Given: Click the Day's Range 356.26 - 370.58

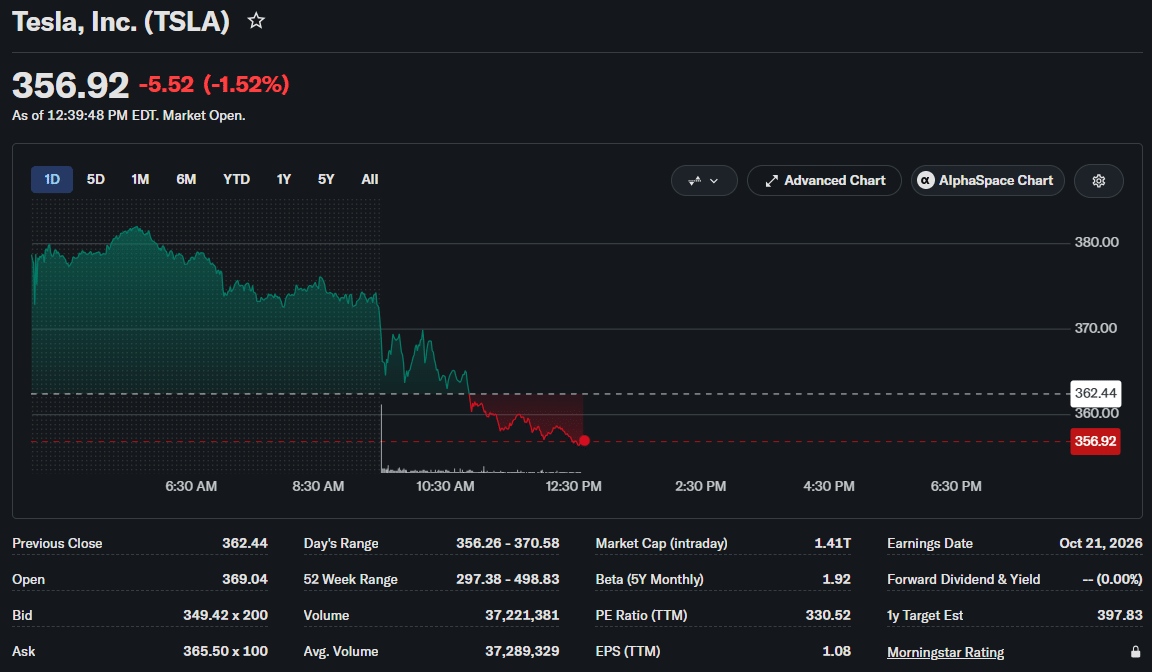Looking at the screenshot, I should [508, 543].
